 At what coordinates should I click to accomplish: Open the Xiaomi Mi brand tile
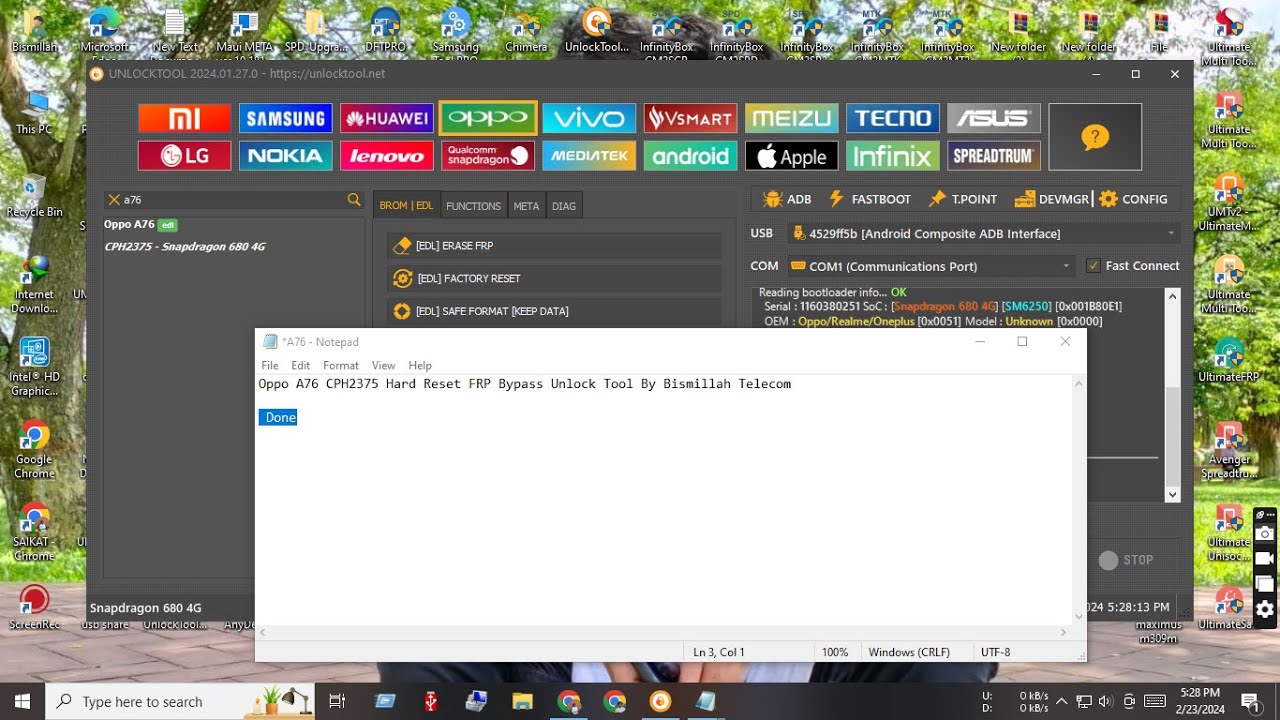click(184, 119)
